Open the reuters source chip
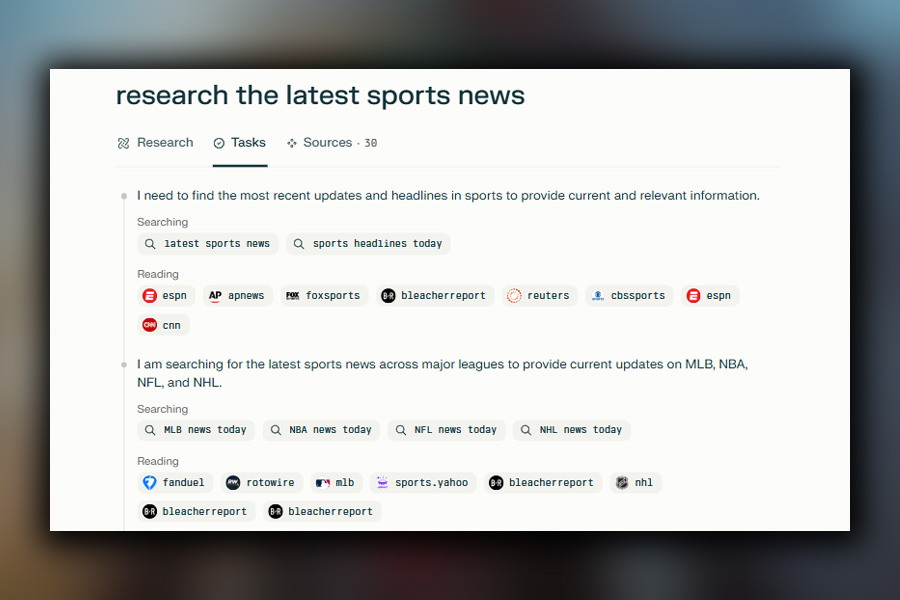 tap(539, 296)
